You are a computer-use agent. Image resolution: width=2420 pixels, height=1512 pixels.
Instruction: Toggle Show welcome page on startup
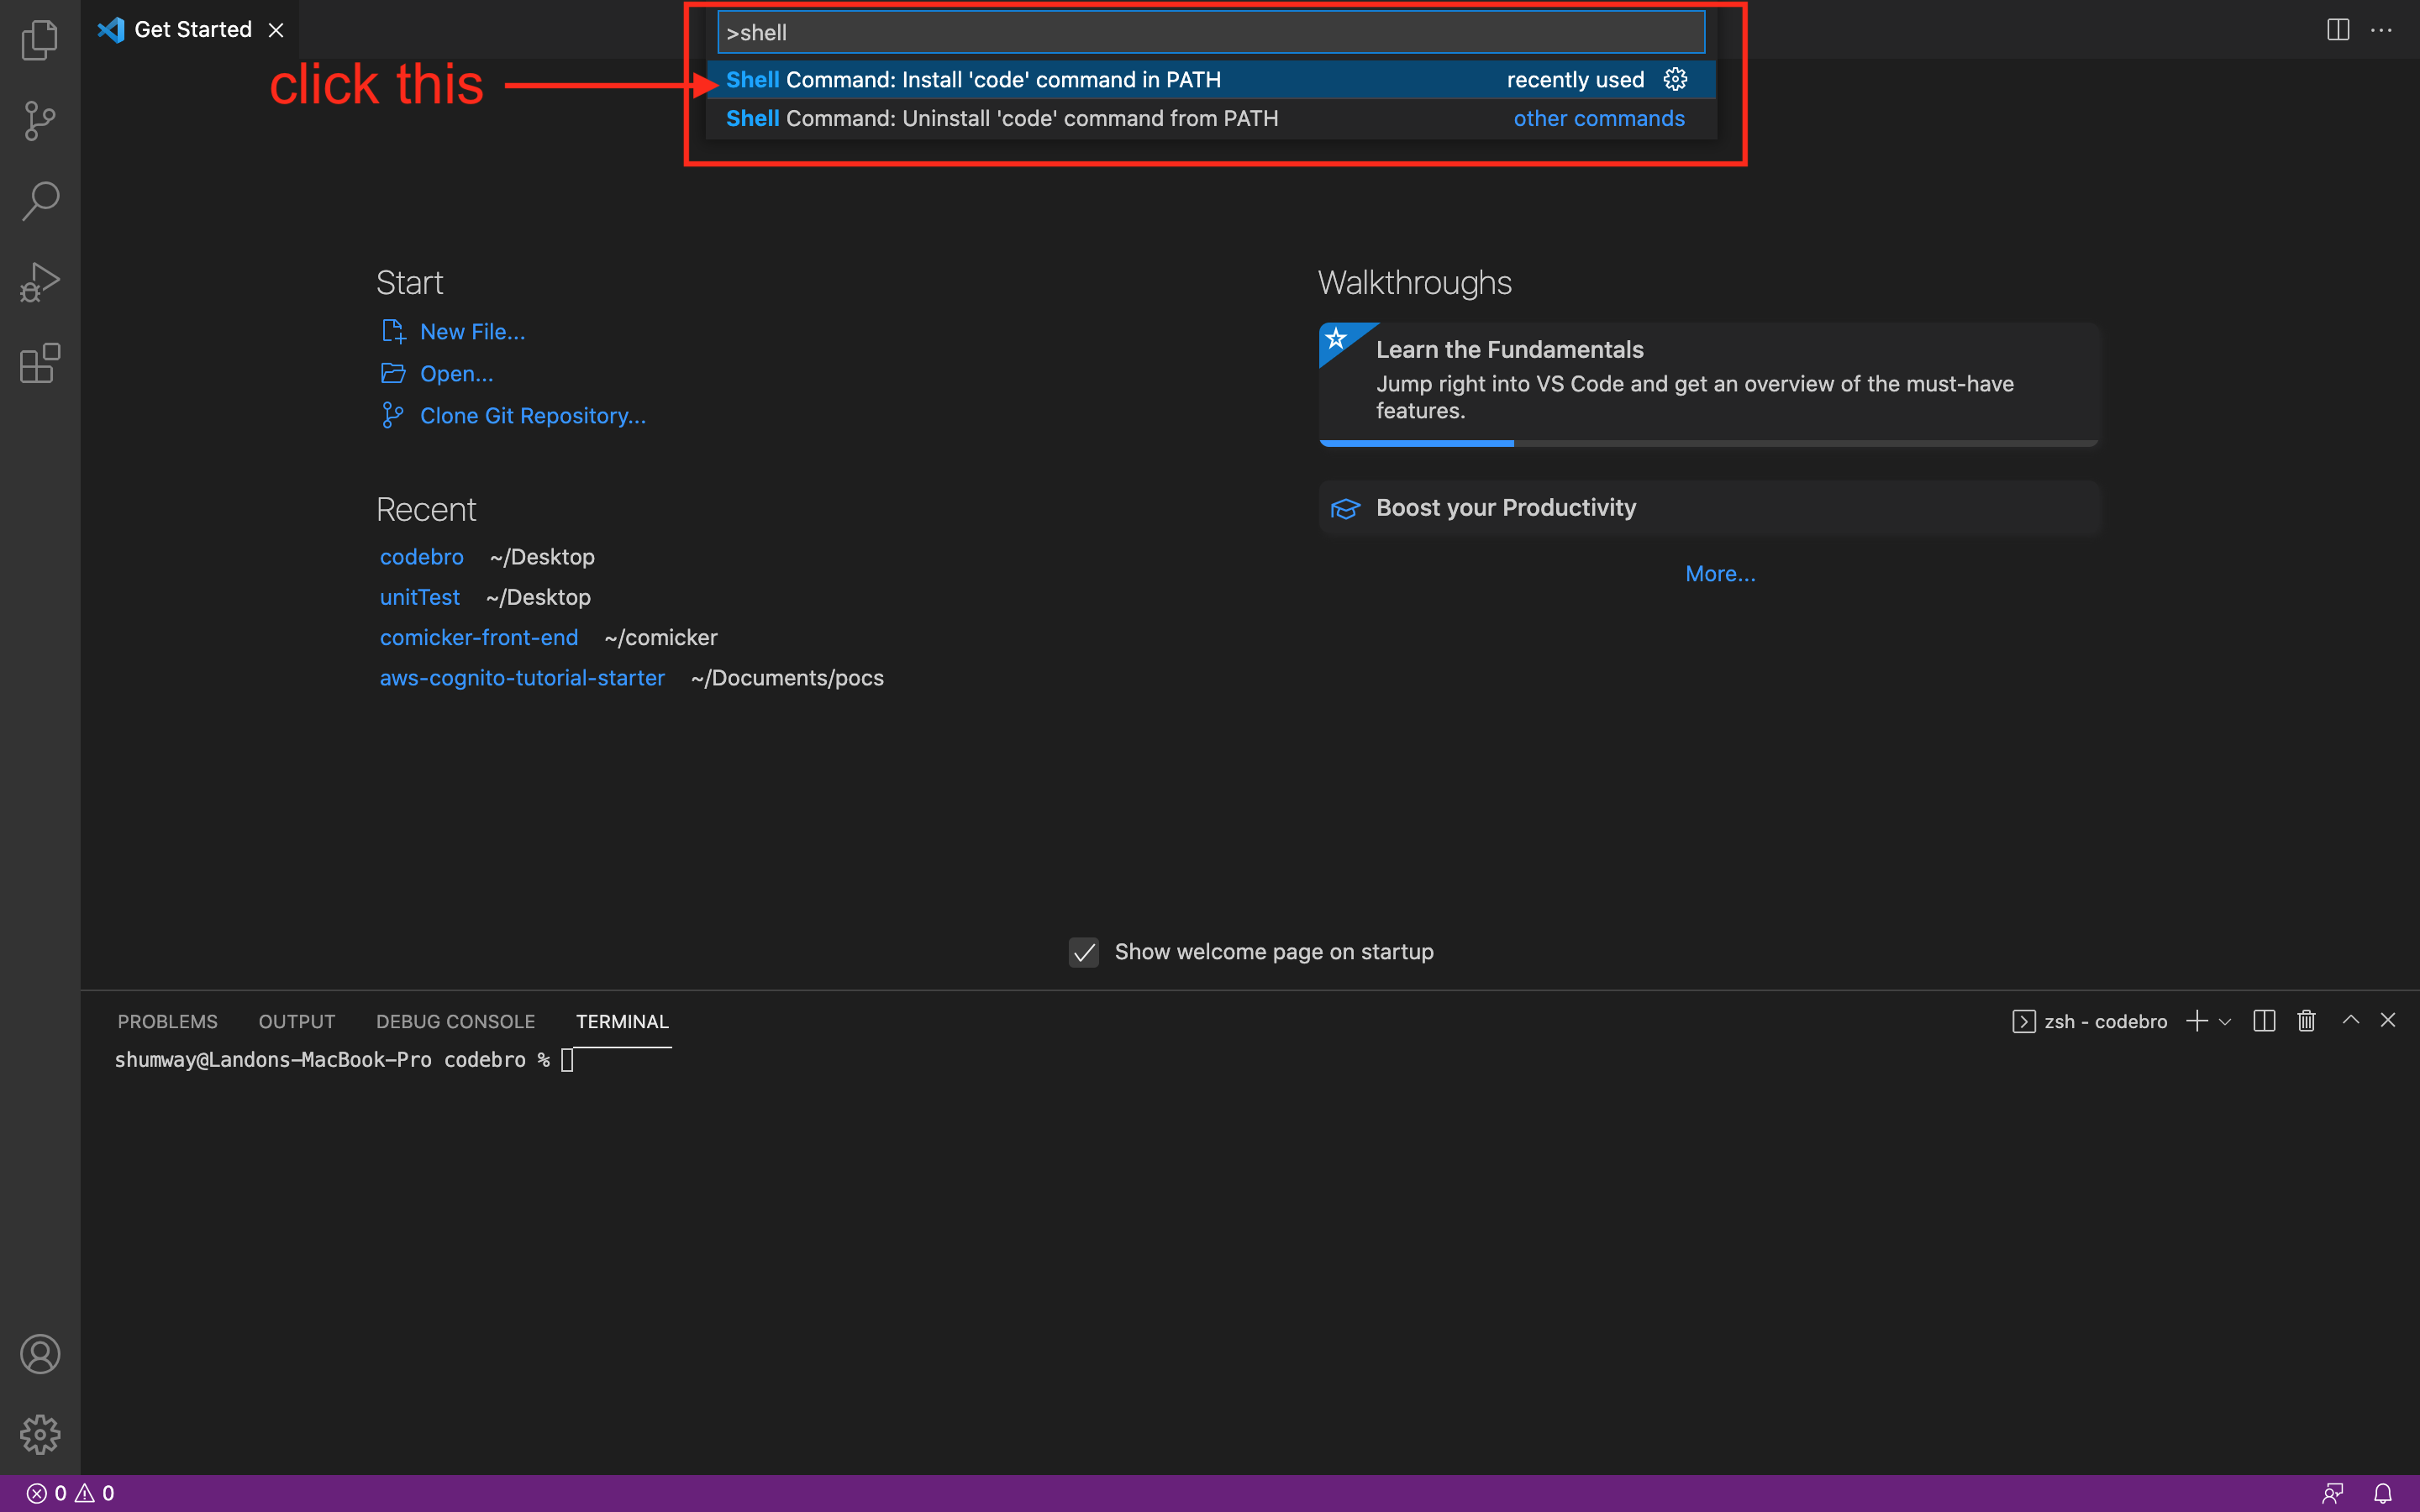click(1084, 952)
